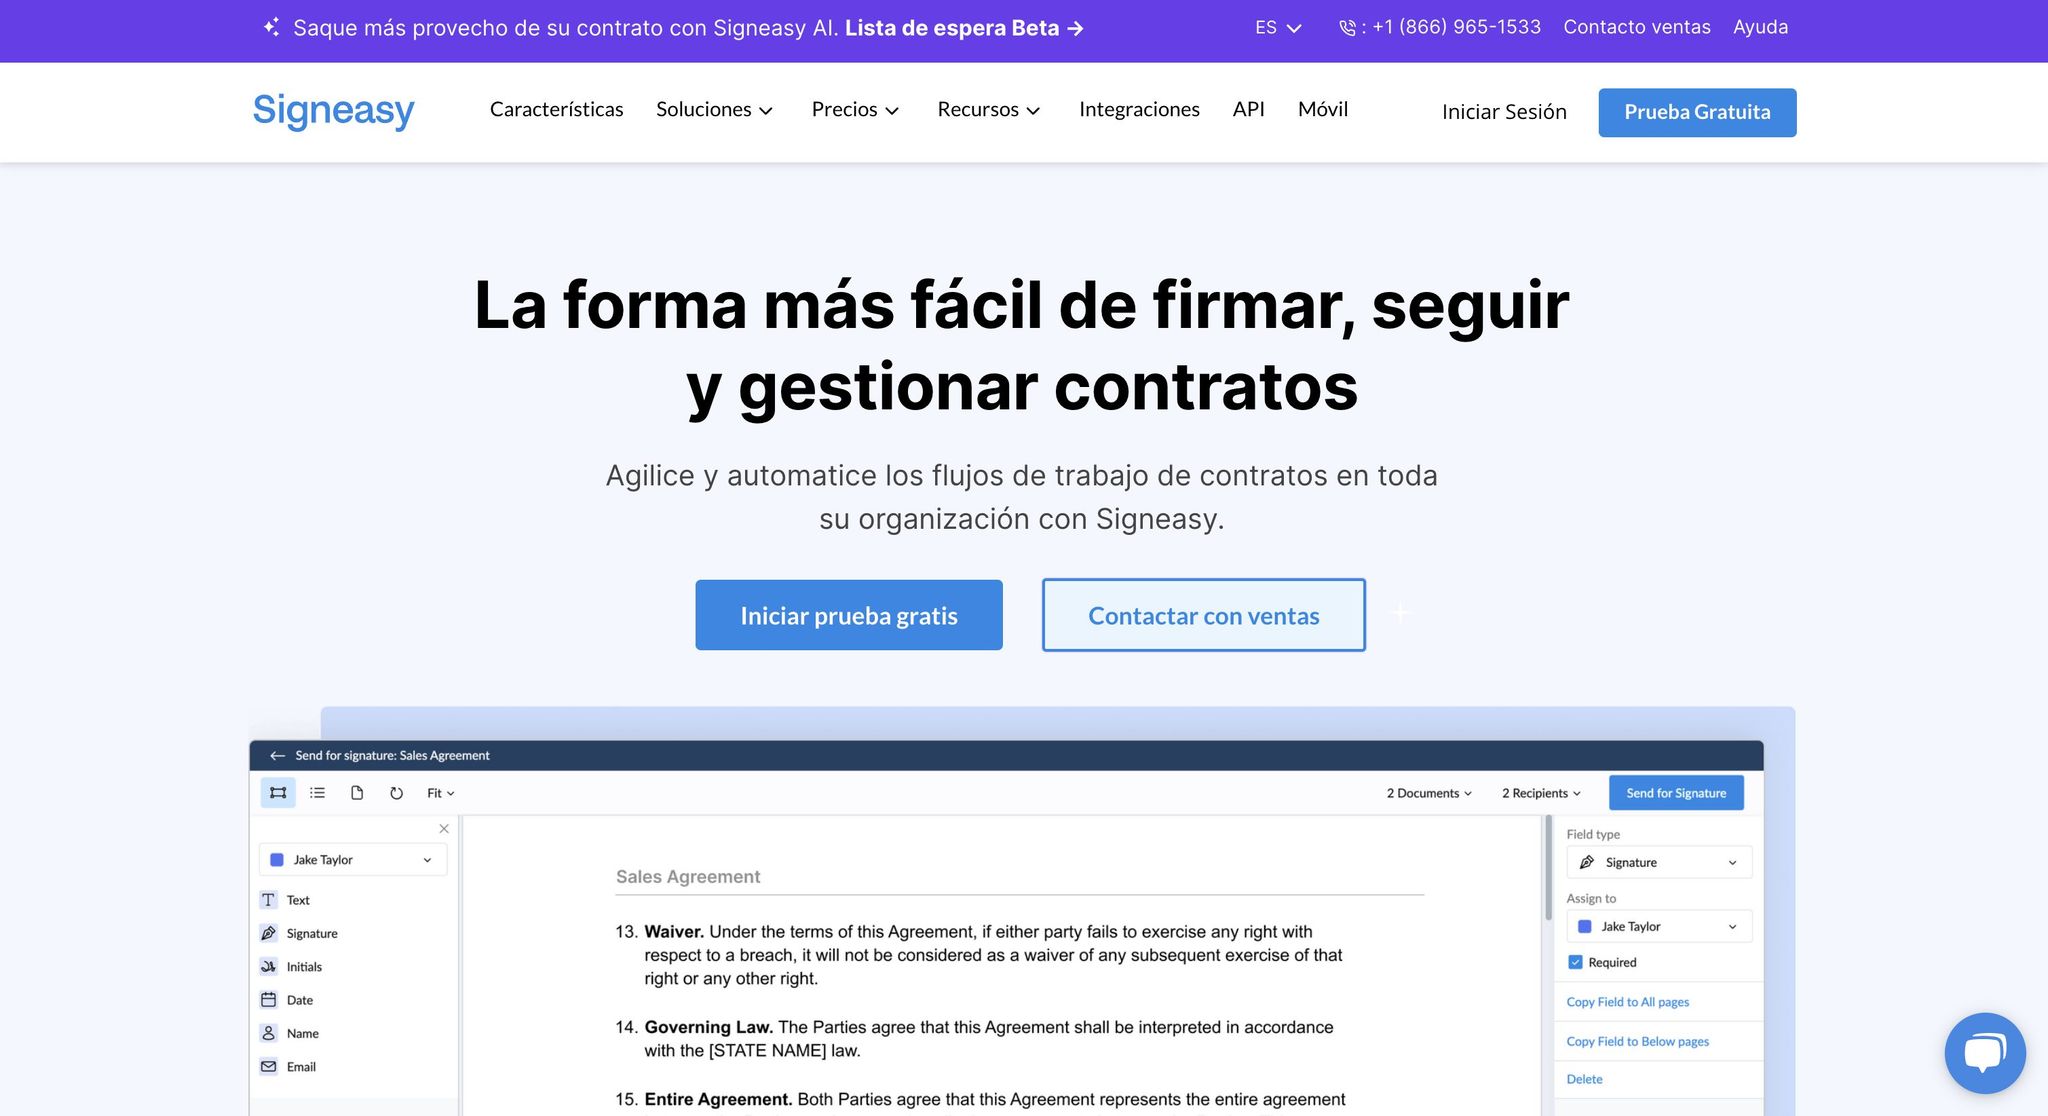Close the fields side panel
2048x1116 pixels.
click(x=444, y=829)
